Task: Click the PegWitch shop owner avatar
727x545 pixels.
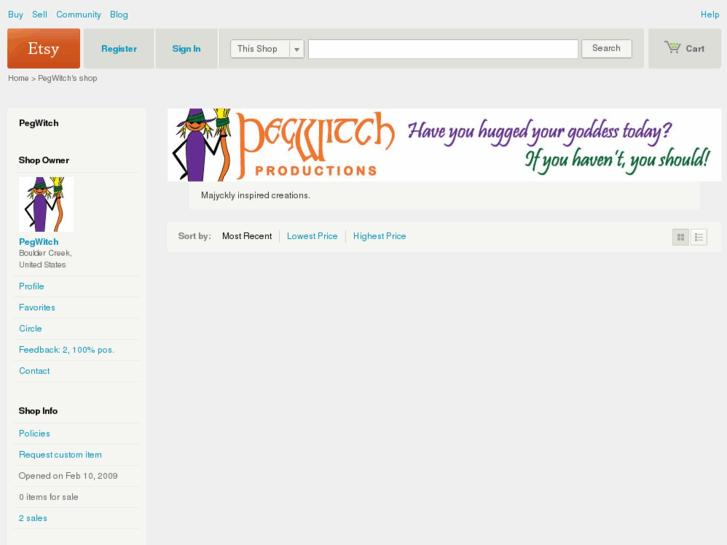Action: coord(46,204)
